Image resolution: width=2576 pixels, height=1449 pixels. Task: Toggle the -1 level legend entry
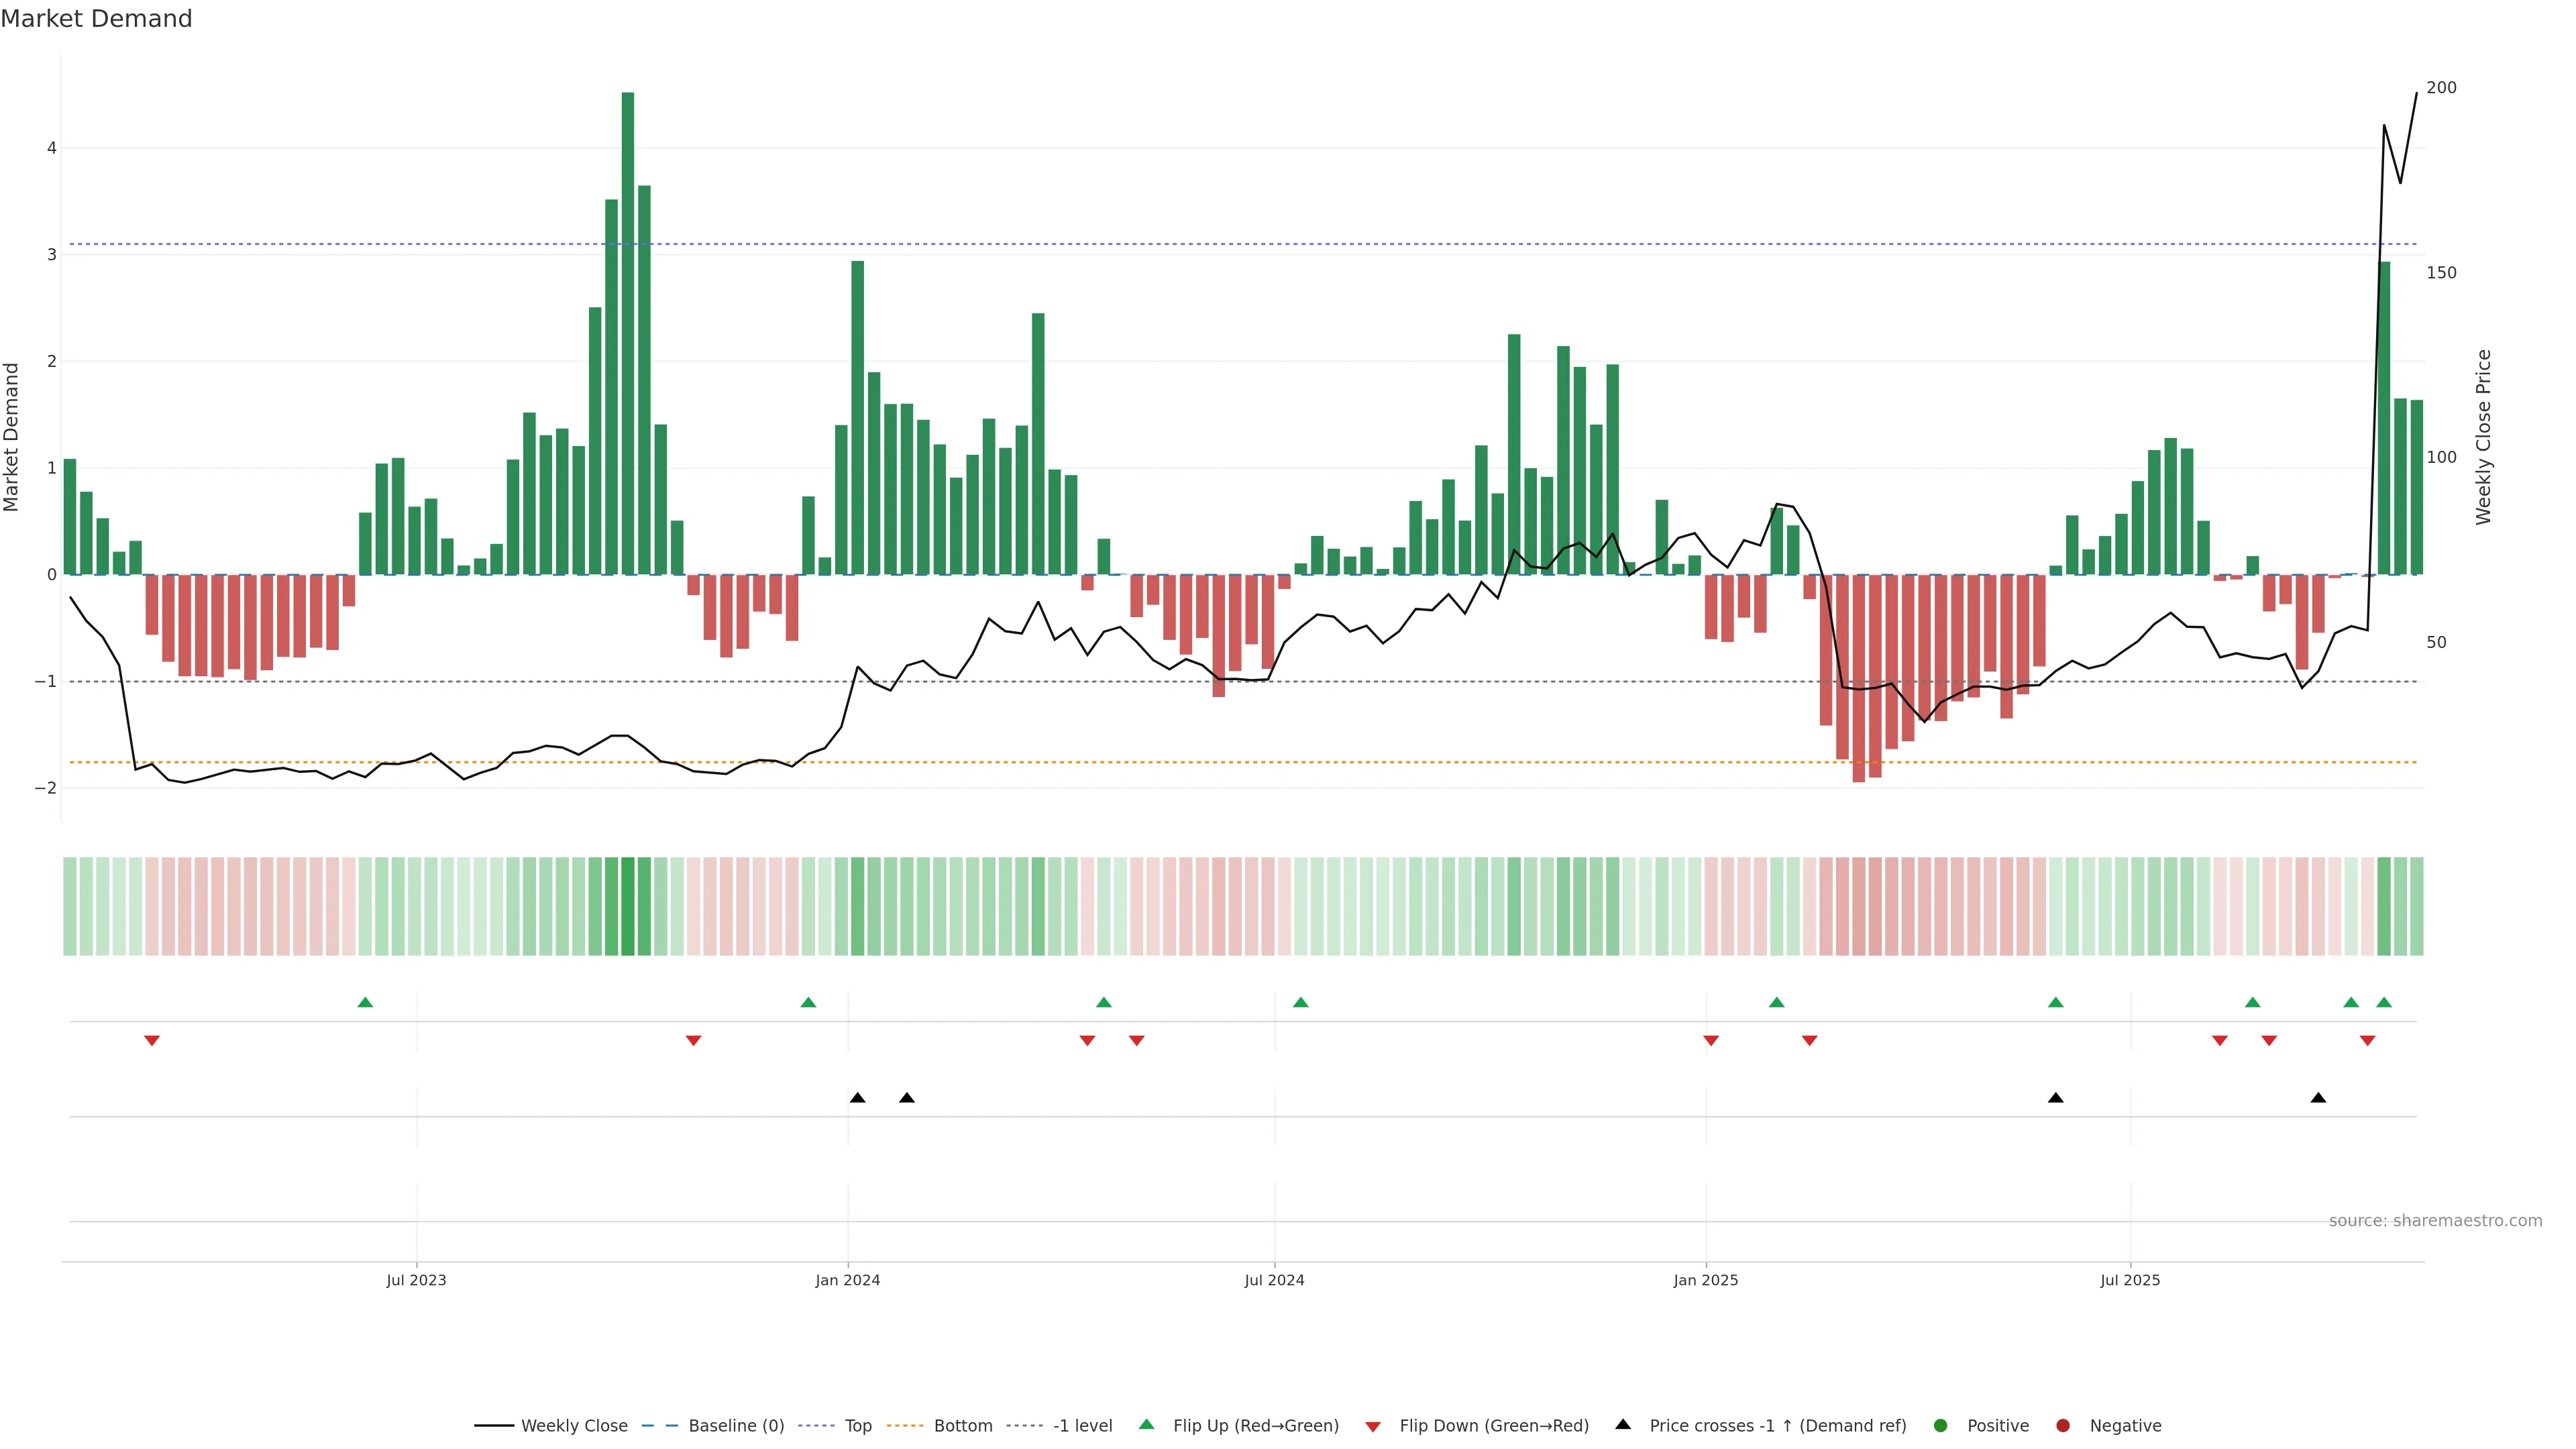point(1082,1426)
